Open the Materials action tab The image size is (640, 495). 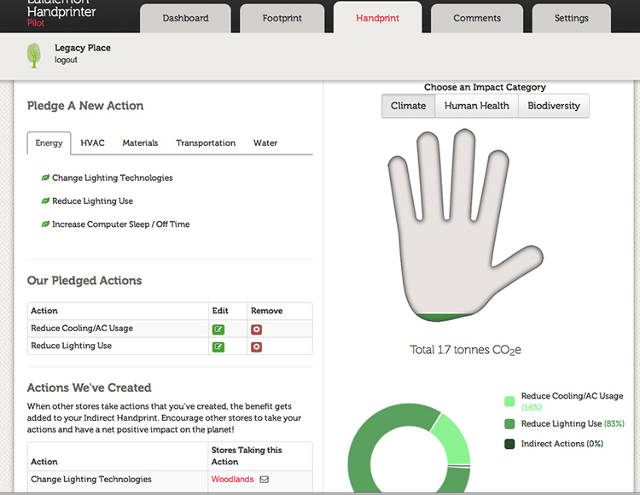(140, 143)
